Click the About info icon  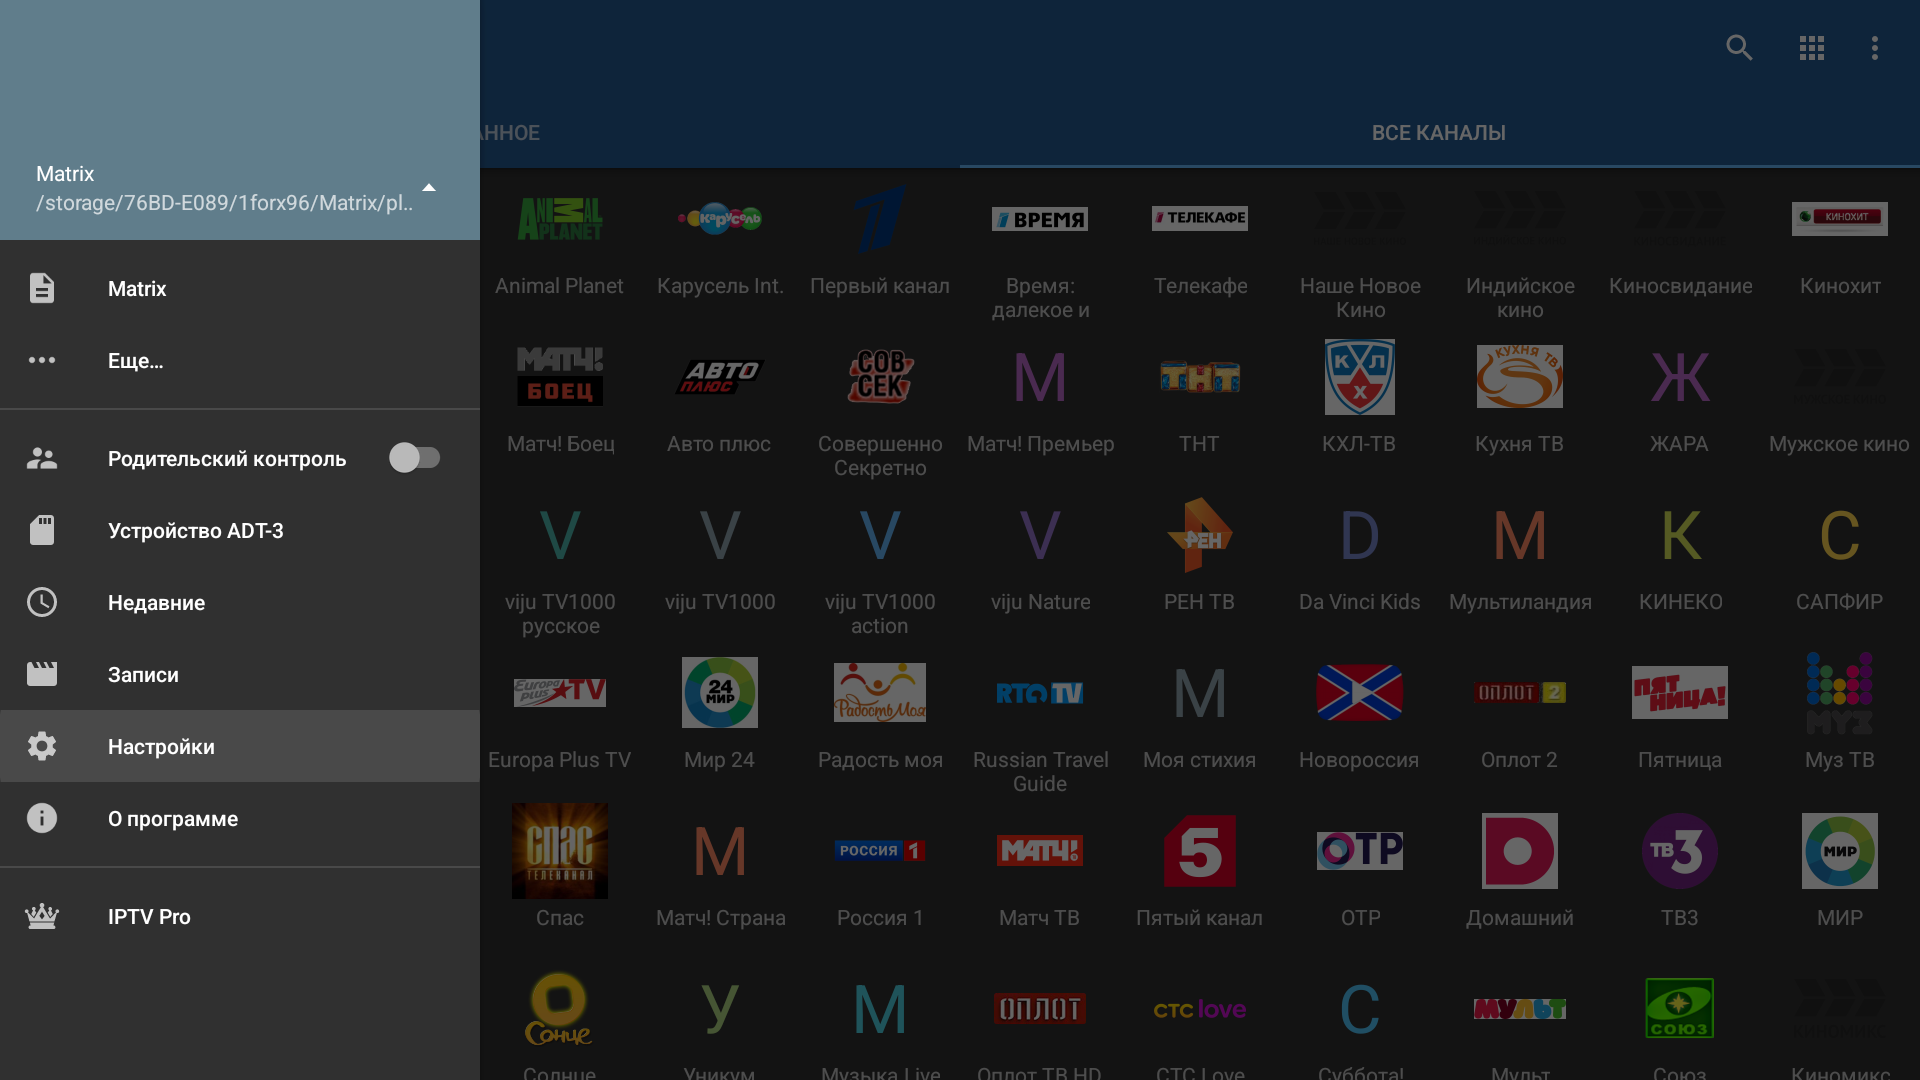[x=42, y=818]
